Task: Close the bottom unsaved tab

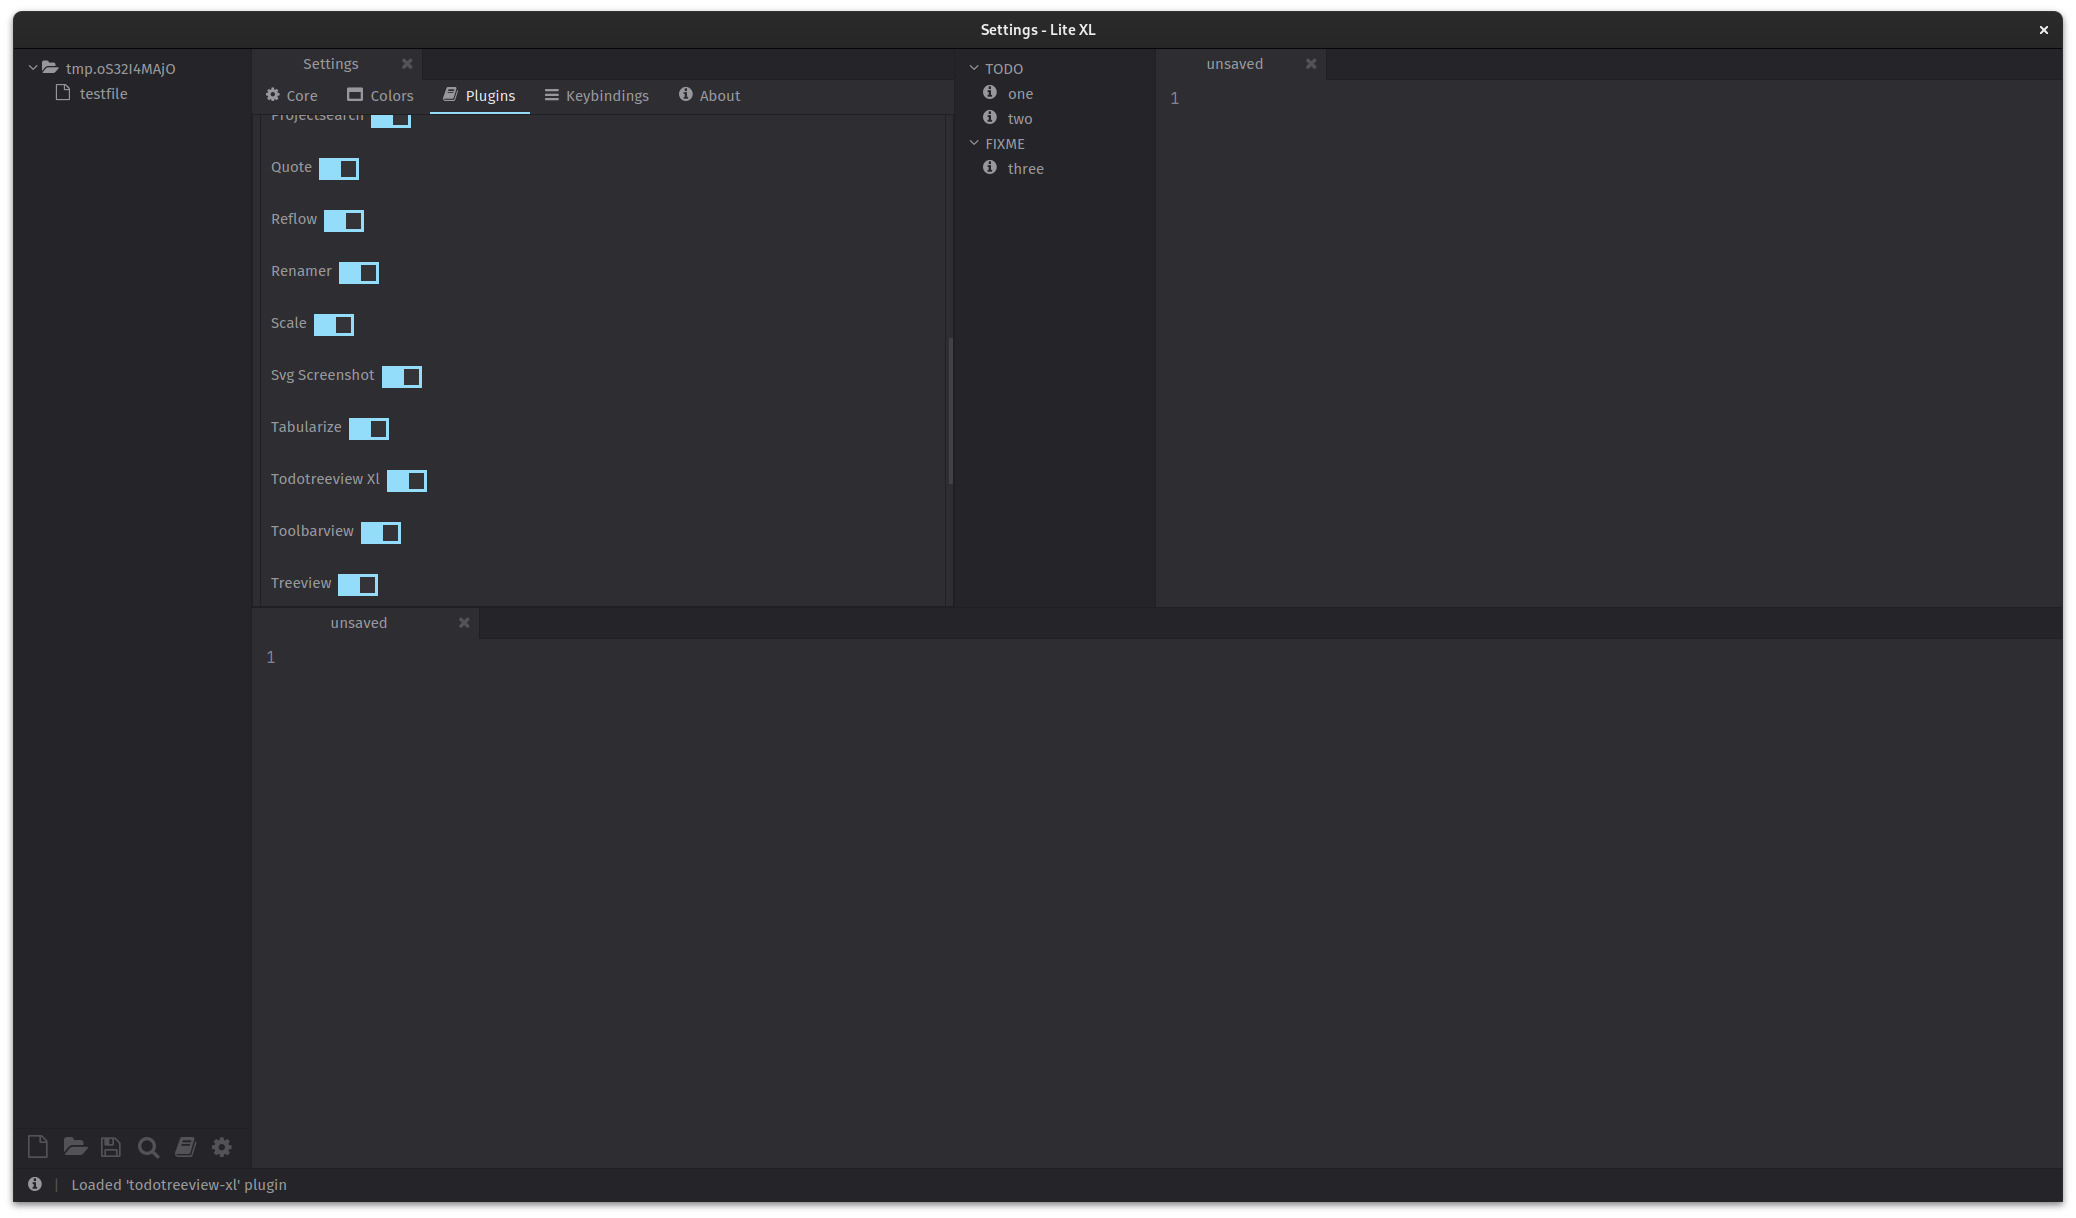Action: point(464,622)
